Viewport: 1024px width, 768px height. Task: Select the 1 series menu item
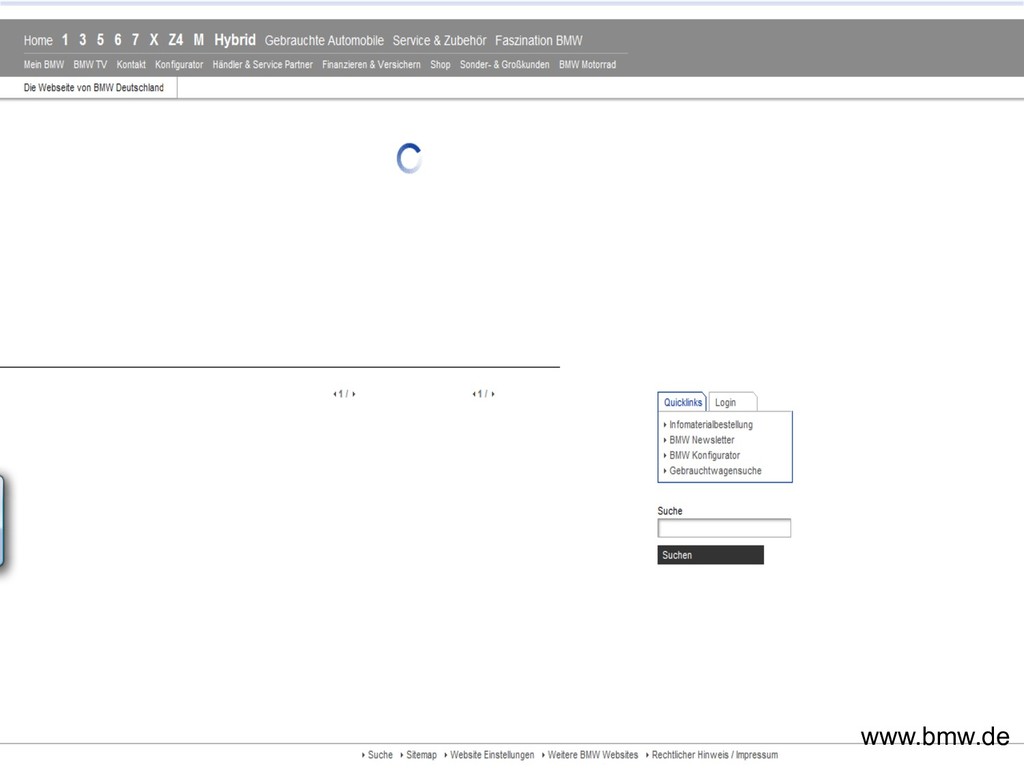click(x=65, y=40)
